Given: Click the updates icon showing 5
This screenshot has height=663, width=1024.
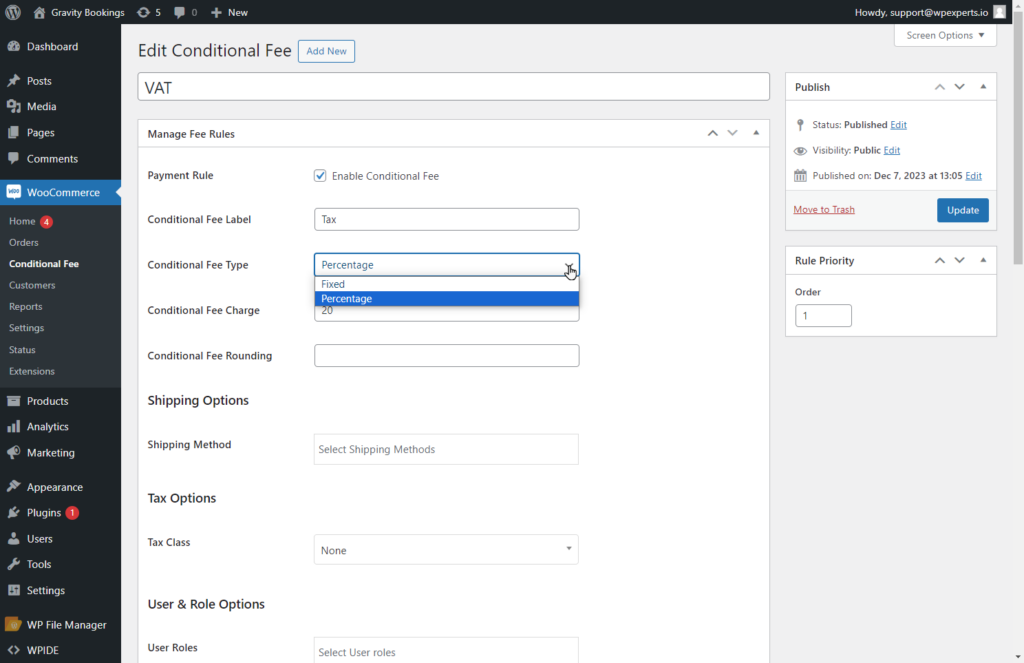Looking at the screenshot, I should point(143,12).
